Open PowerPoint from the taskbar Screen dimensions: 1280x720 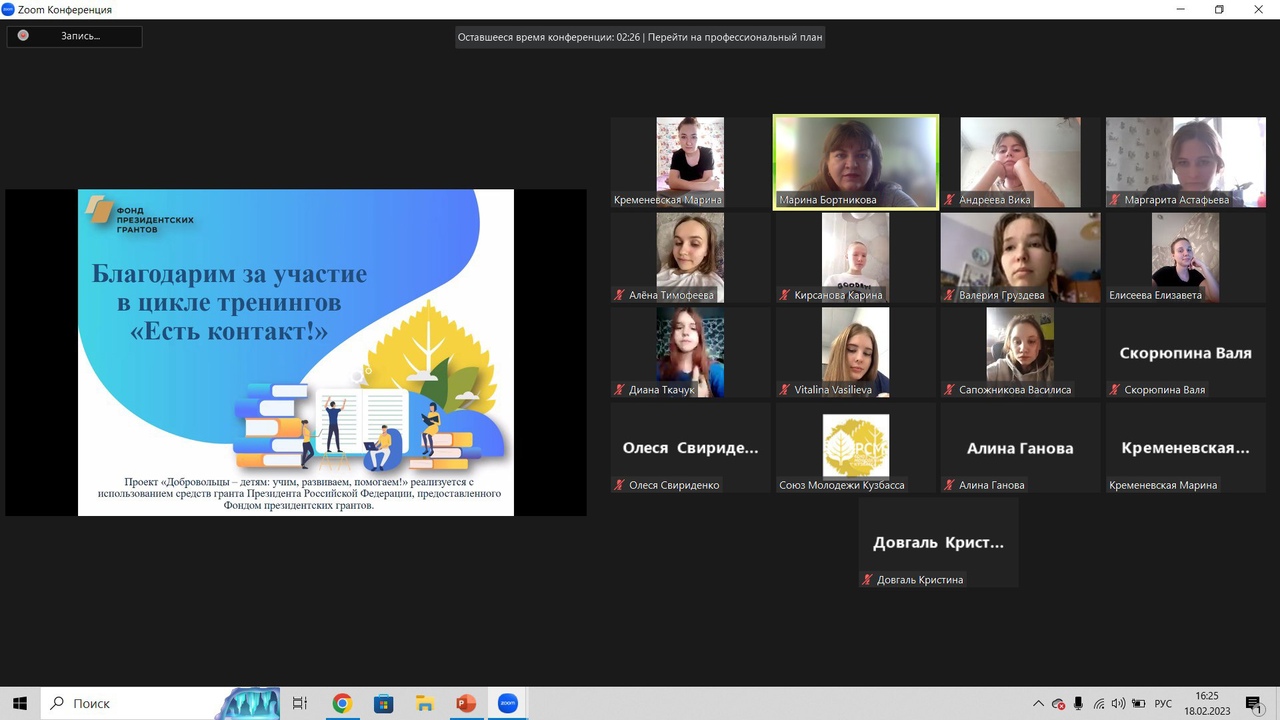coord(465,704)
